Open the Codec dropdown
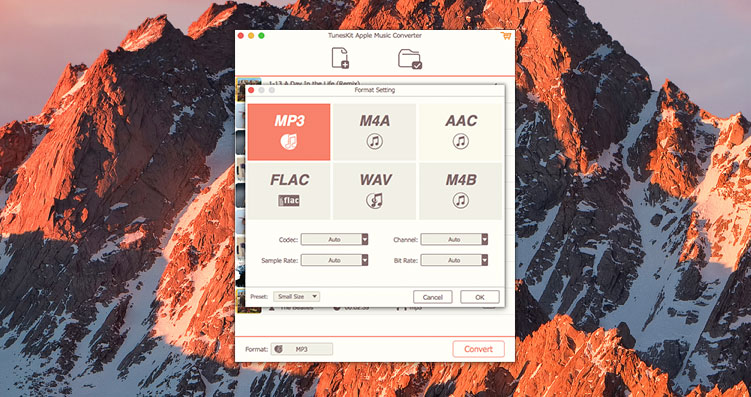The image size is (751, 397). point(334,239)
